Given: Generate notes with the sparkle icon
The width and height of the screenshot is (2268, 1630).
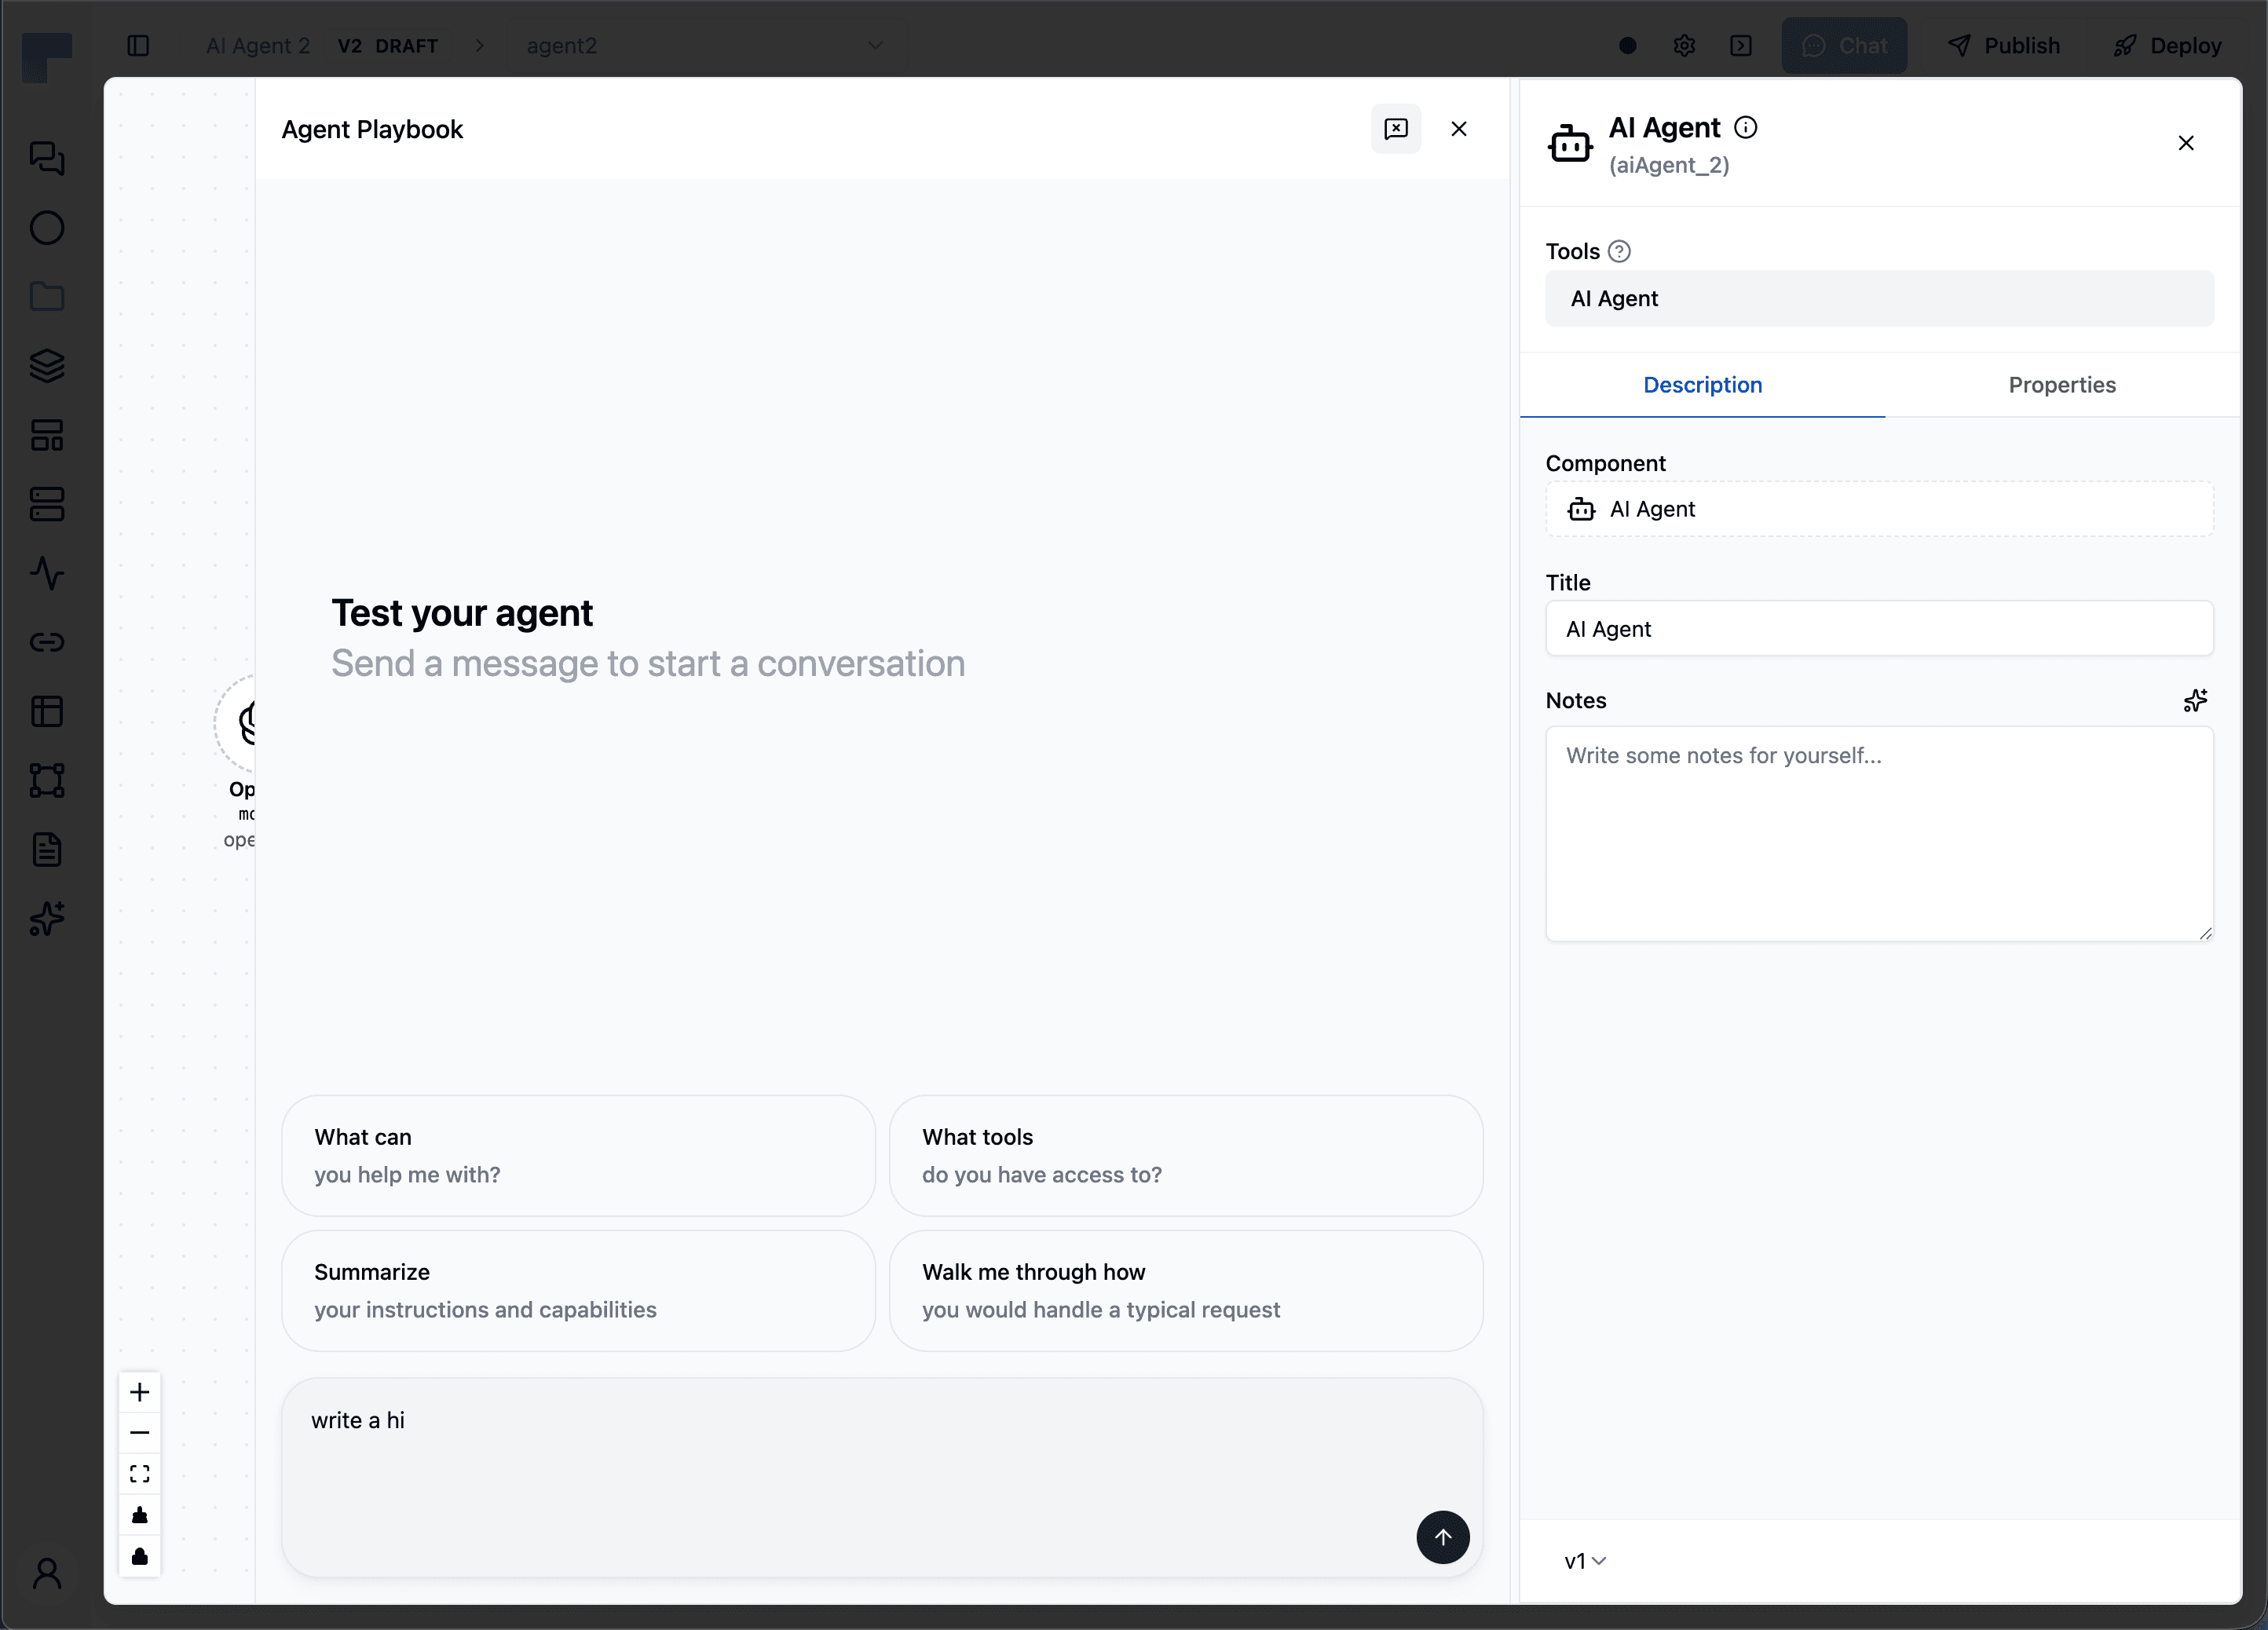Looking at the screenshot, I should click(2195, 701).
